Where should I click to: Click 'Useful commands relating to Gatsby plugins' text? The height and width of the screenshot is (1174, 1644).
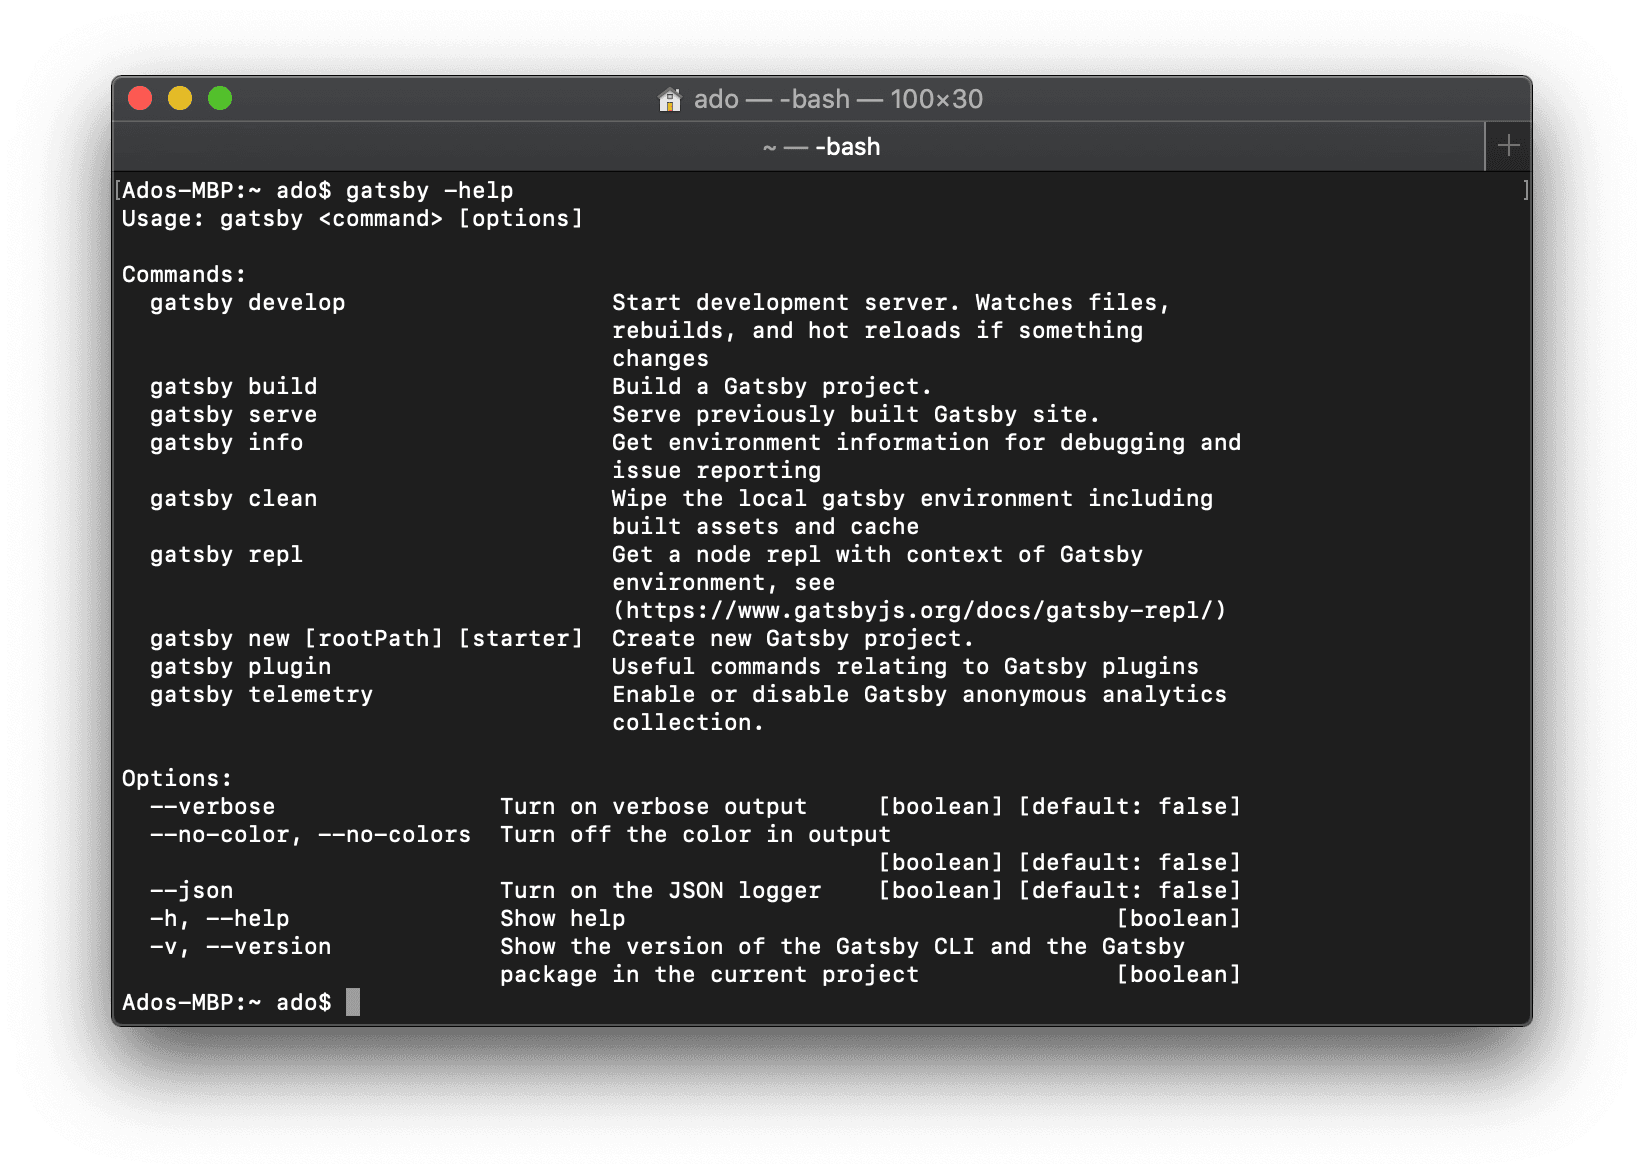coord(905,666)
